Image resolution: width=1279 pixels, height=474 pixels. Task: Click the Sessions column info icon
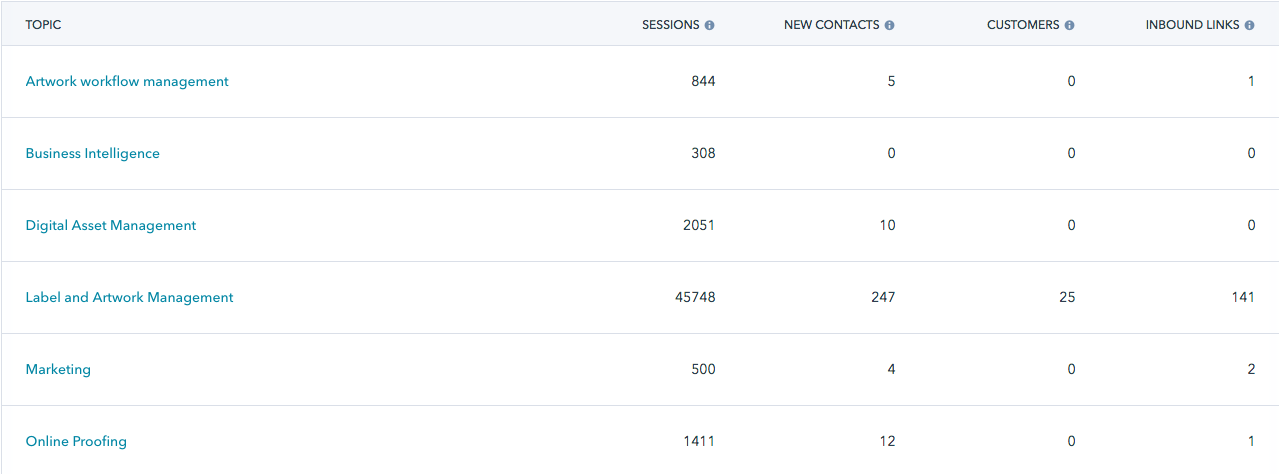709,25
